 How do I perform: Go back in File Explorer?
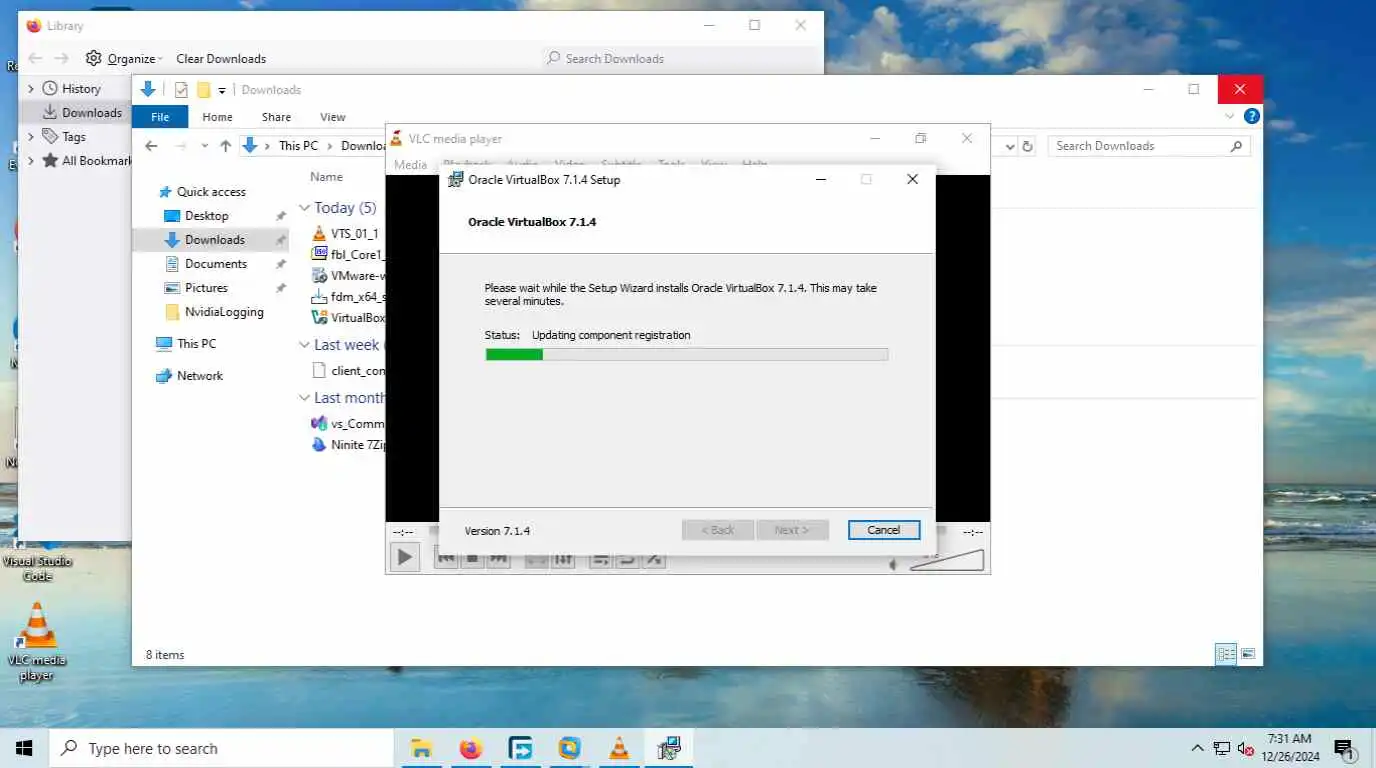(151, 146)
